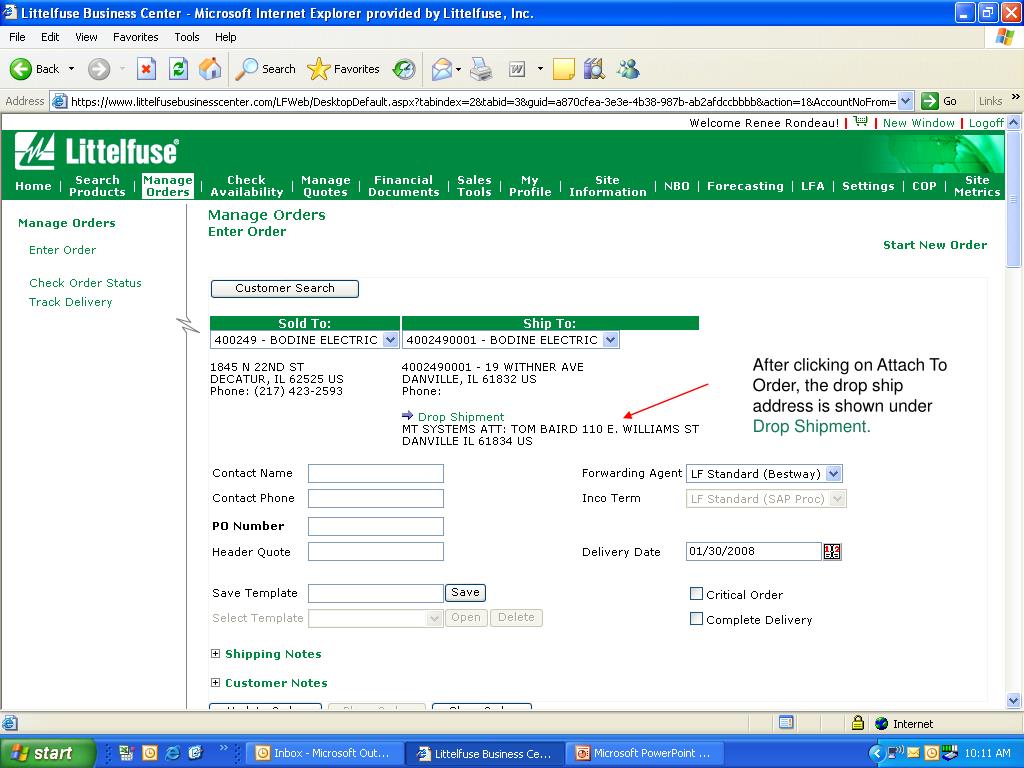This screenshot has height=768, width=1024.
Task: Open the Search toolbar button
Action: 265,69
